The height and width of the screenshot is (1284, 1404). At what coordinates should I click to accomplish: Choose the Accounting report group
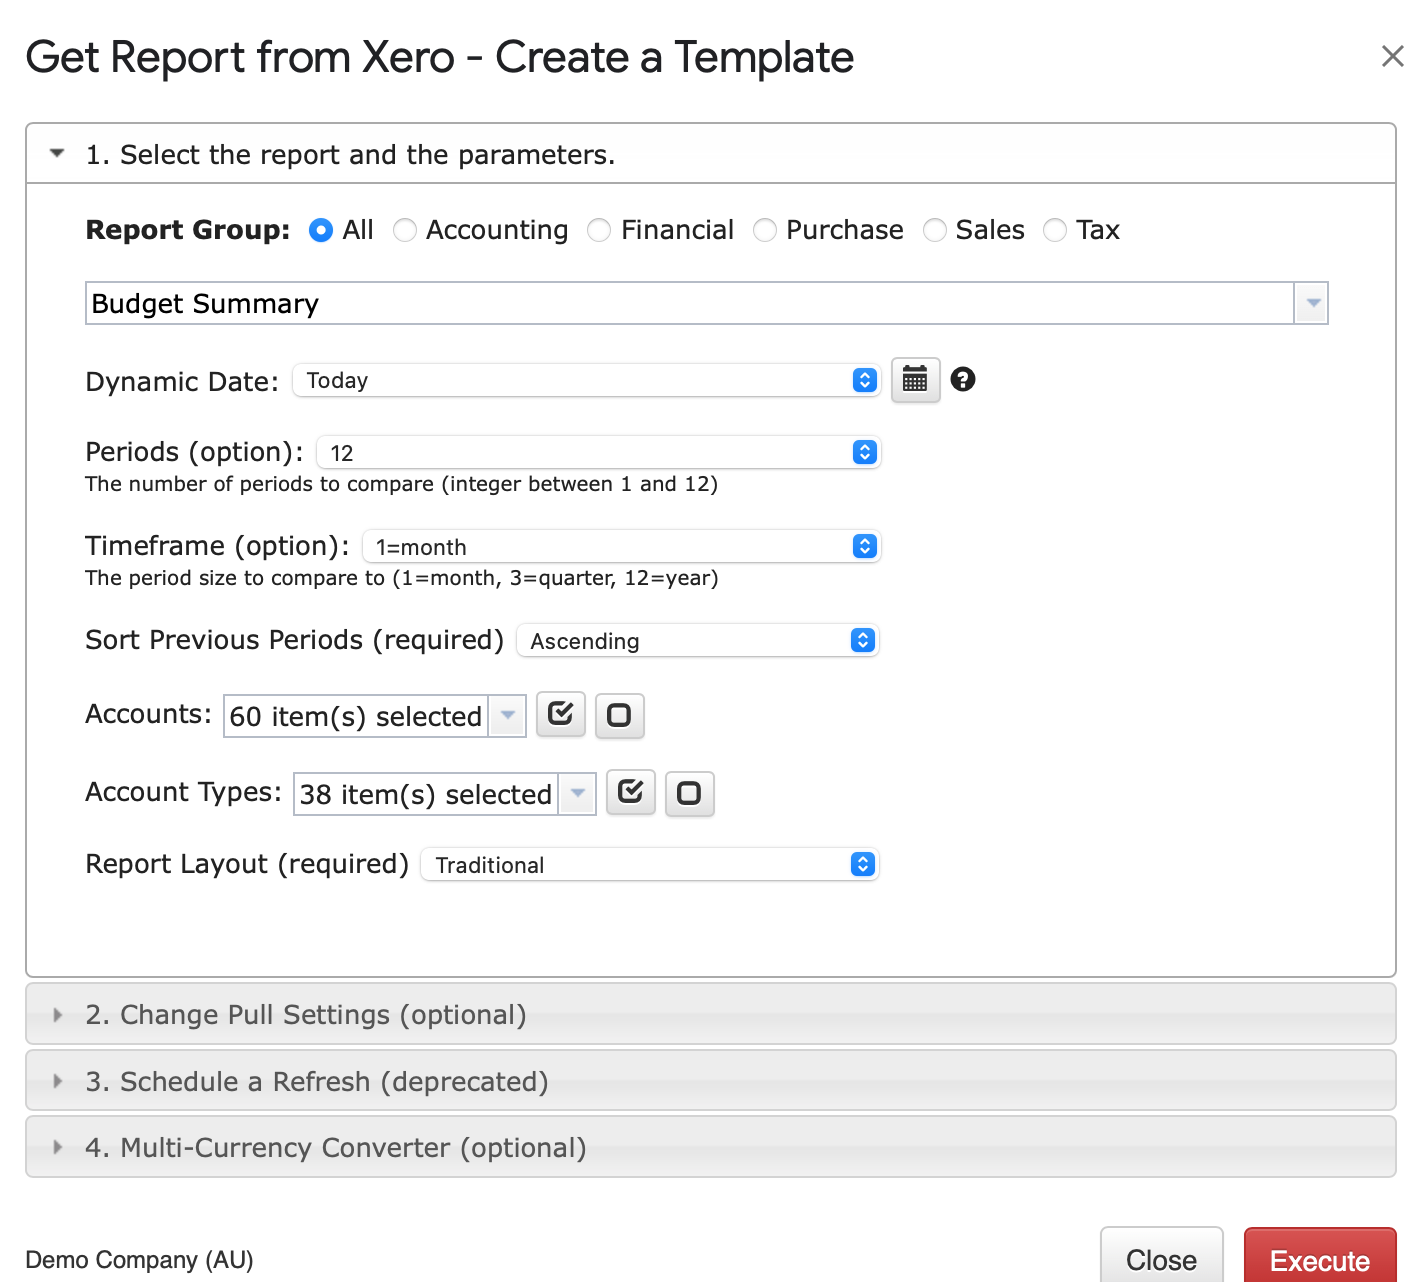click(x=405, y=230)
